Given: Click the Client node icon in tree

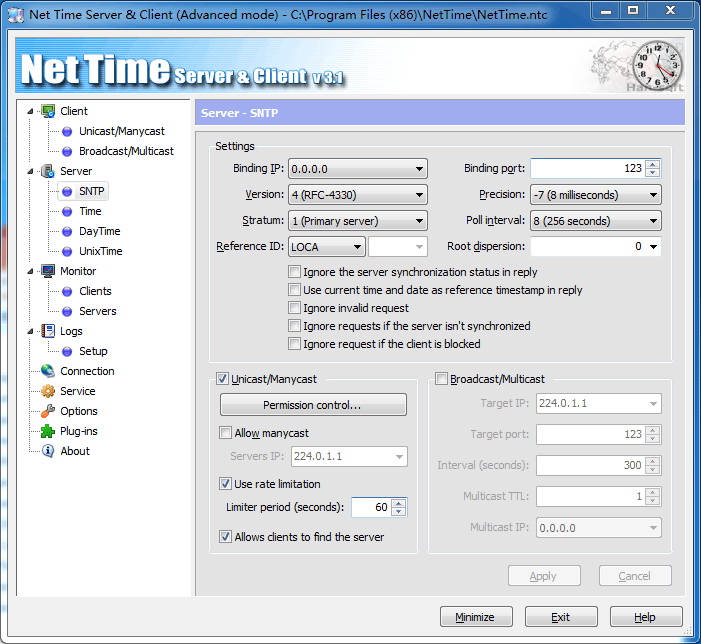Looking at the screenshot, I should click(x=48, y=111).
